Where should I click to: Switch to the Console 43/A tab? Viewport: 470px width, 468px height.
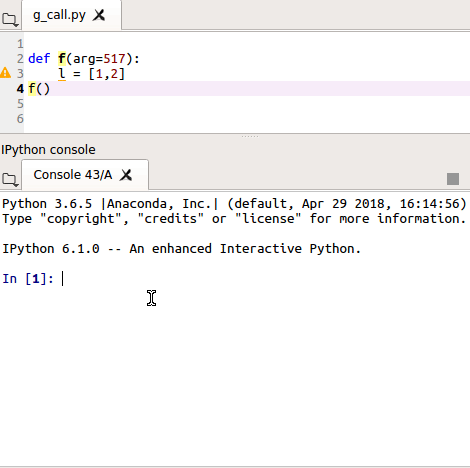click(85, 175)
